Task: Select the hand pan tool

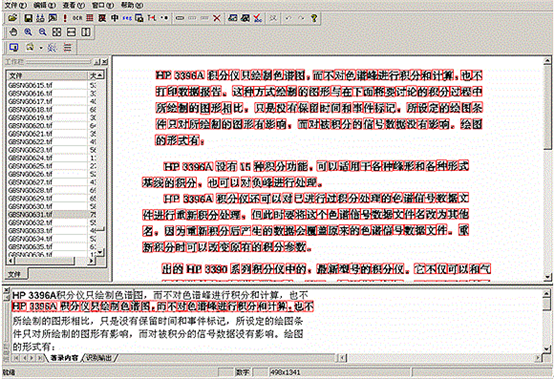Action: [13, 32]
